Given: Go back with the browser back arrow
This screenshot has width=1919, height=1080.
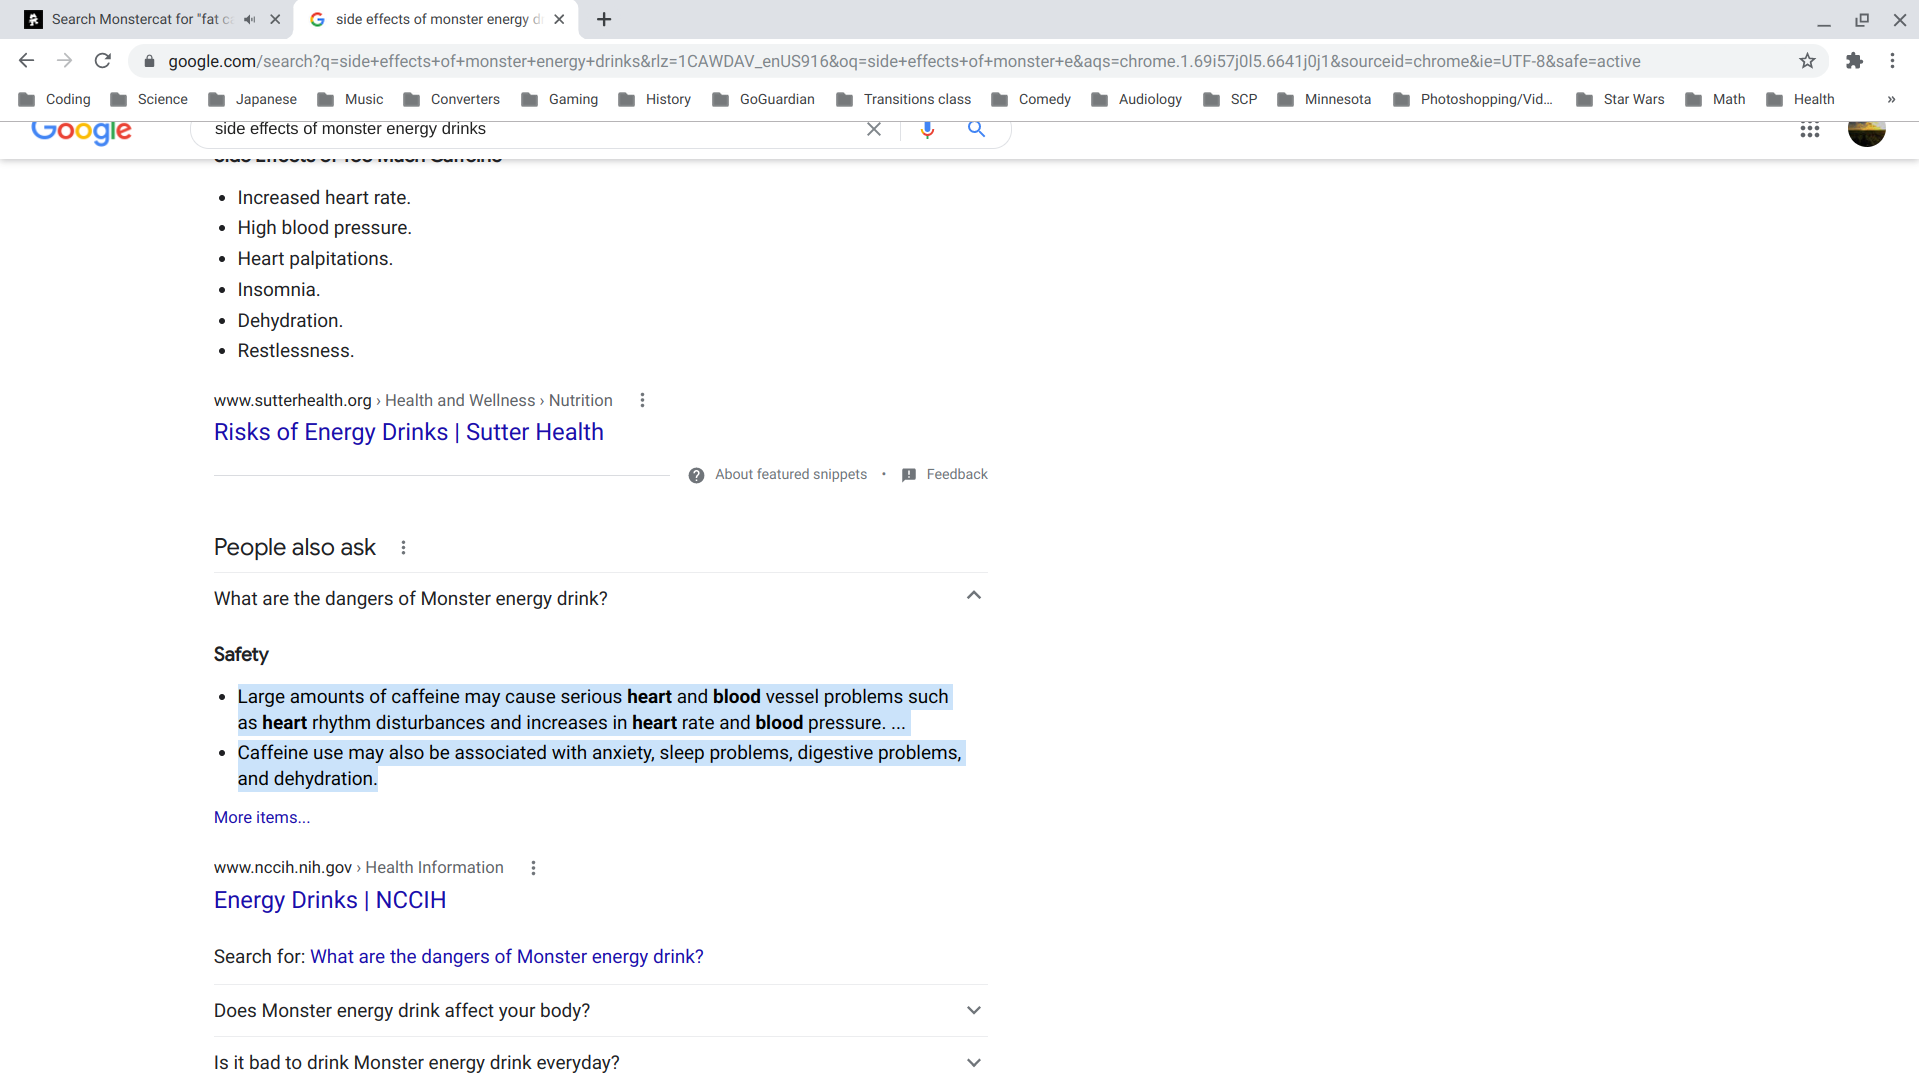Looking at the screenshot, I should pos(27,61).
